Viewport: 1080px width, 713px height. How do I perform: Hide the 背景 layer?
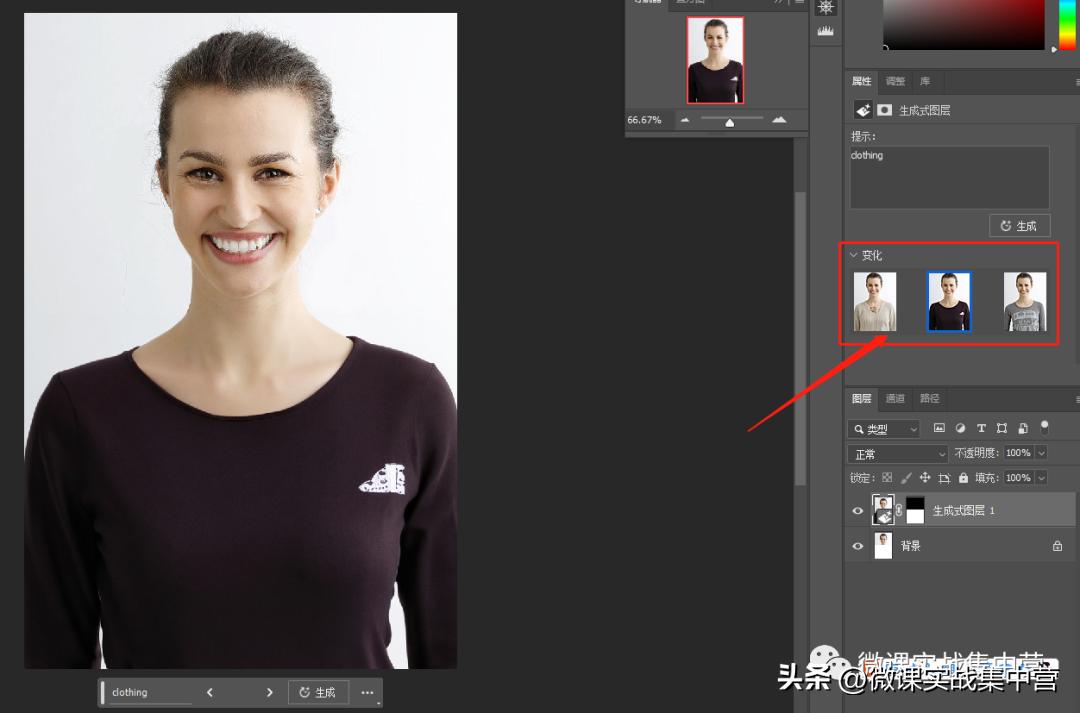click(857, 546)
